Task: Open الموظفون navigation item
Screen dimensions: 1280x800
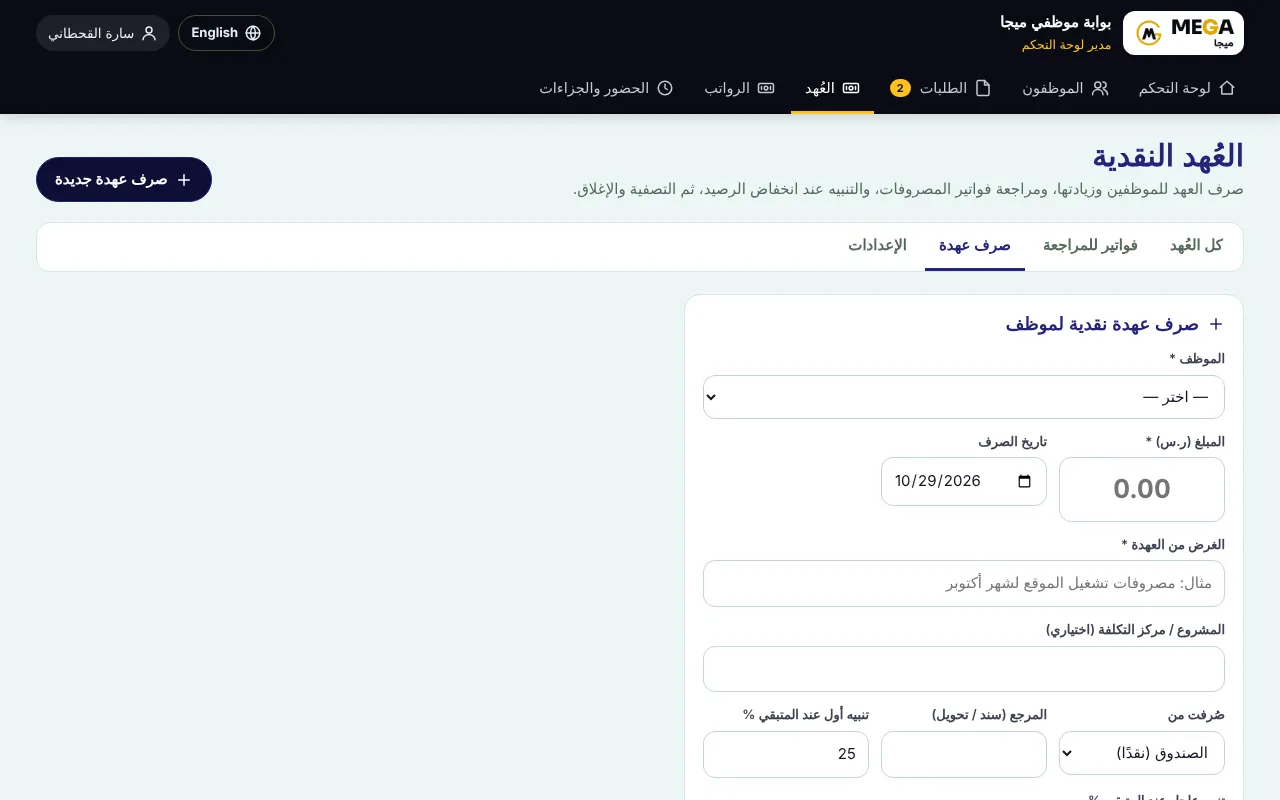Action: (x=1065, y=88)
